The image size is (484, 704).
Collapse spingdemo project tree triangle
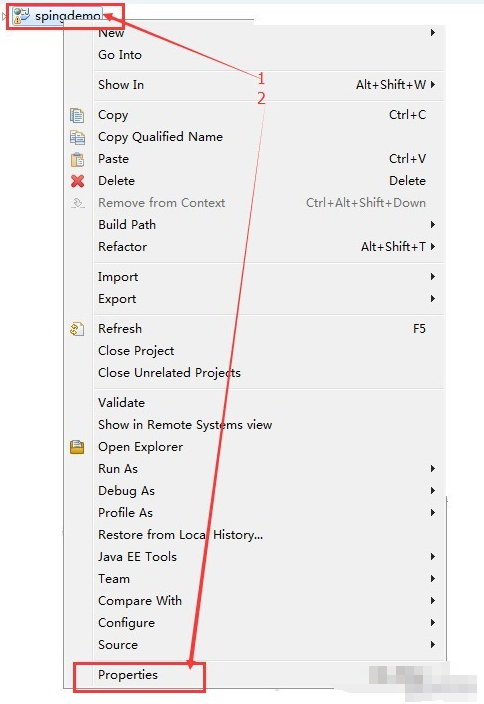(4, 16)
